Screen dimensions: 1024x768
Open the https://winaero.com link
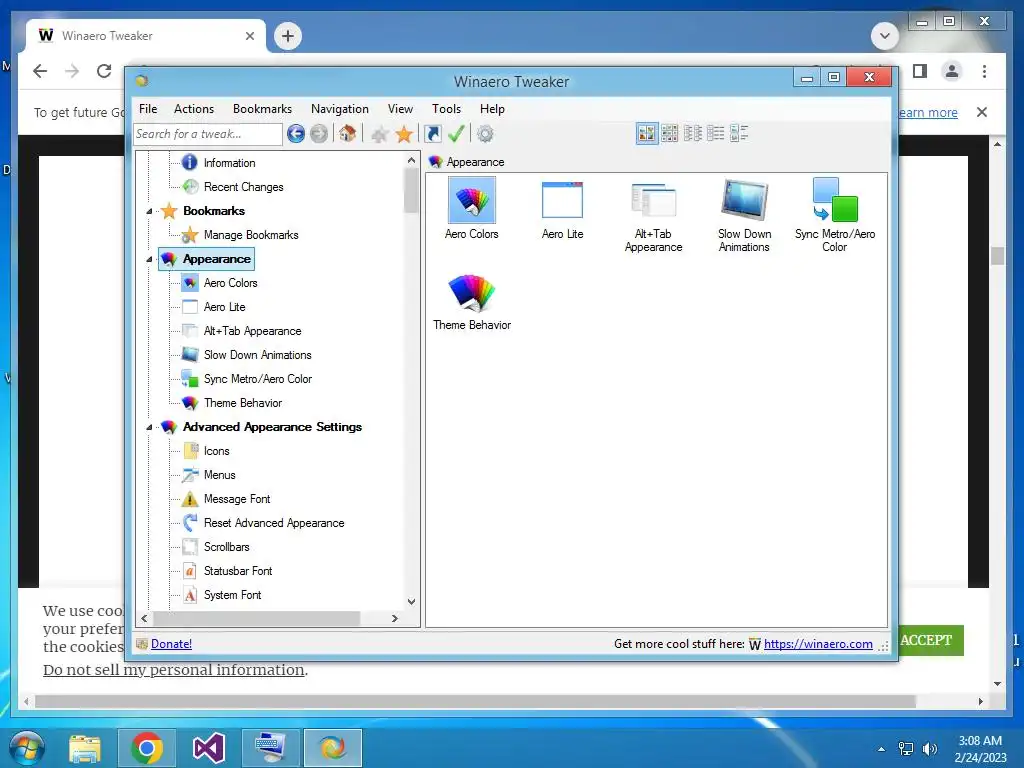pyautogui.click(x=818, y=644)
